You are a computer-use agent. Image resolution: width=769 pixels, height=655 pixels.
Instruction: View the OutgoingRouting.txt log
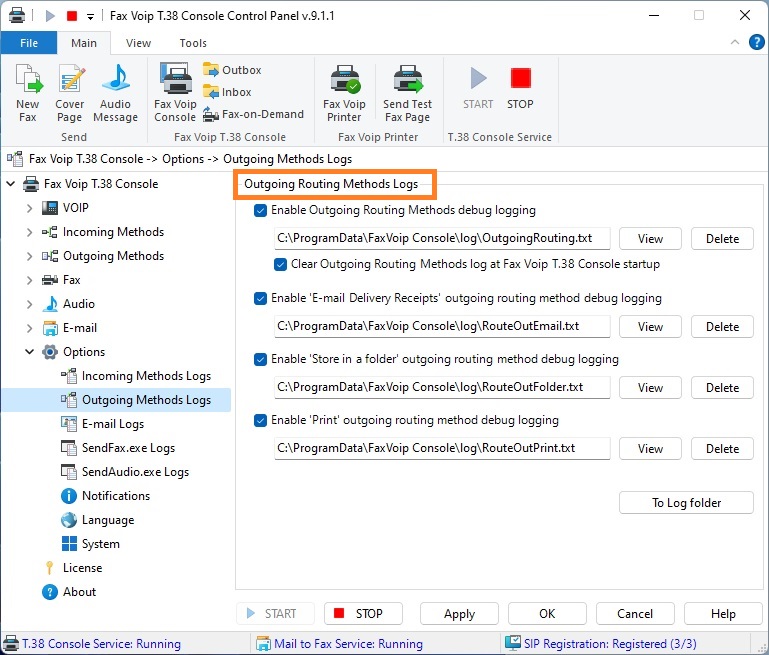coord(650,239)
